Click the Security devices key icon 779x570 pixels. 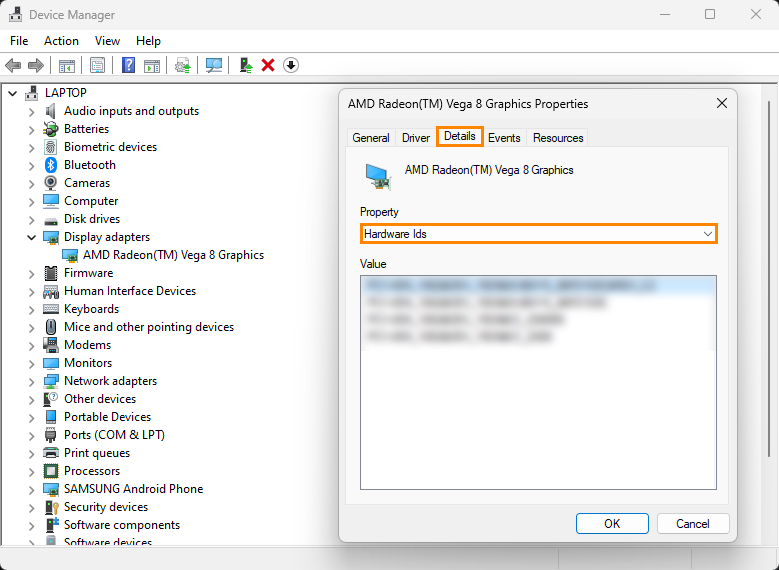52,507
